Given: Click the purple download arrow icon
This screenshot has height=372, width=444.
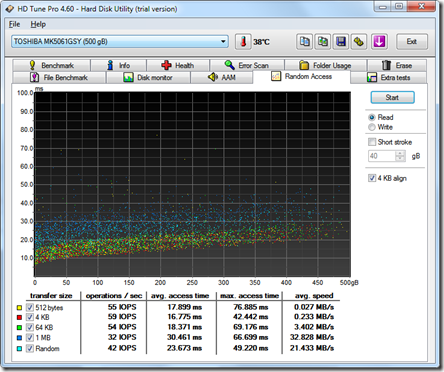Looking at the screenshot, I should pos(379,42).
